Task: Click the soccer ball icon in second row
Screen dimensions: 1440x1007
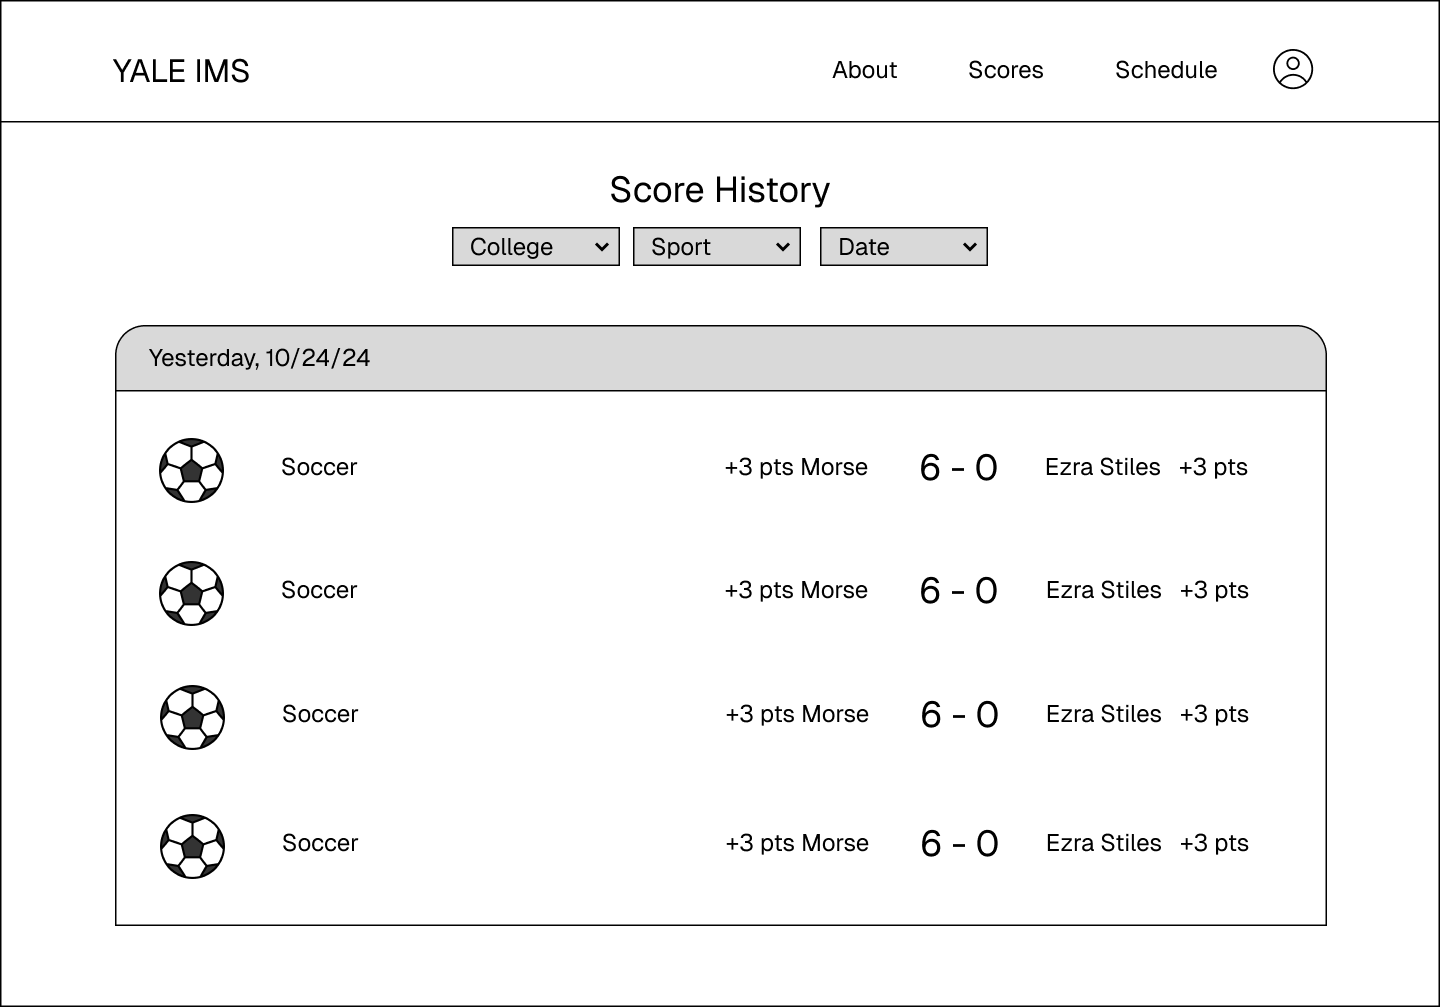Action: (191, 593)
